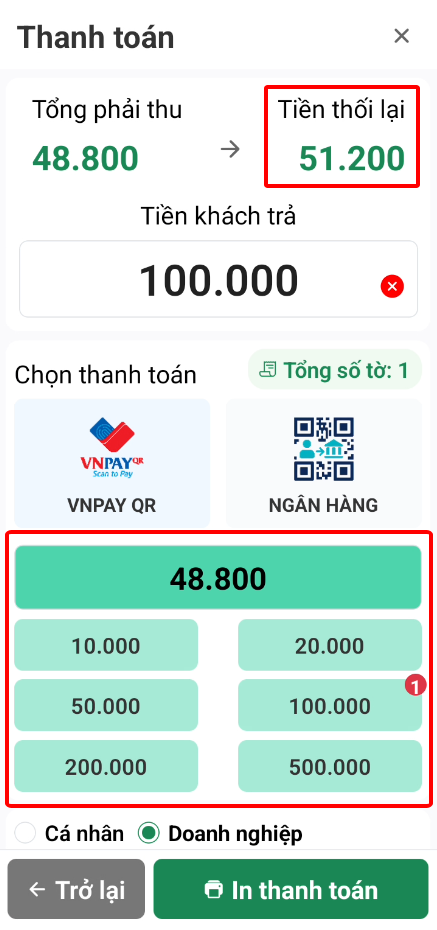
Task: Select the VNPAY QR payment logo
Action: (111, 447)
